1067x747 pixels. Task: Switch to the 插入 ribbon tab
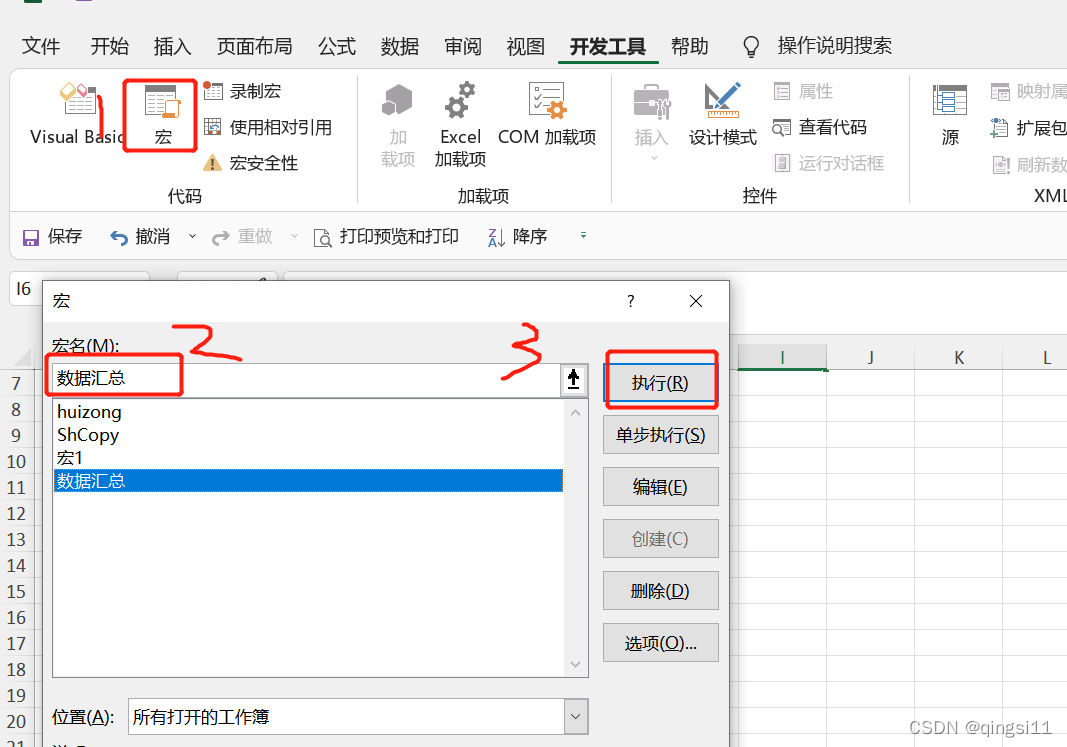point(172,46)
